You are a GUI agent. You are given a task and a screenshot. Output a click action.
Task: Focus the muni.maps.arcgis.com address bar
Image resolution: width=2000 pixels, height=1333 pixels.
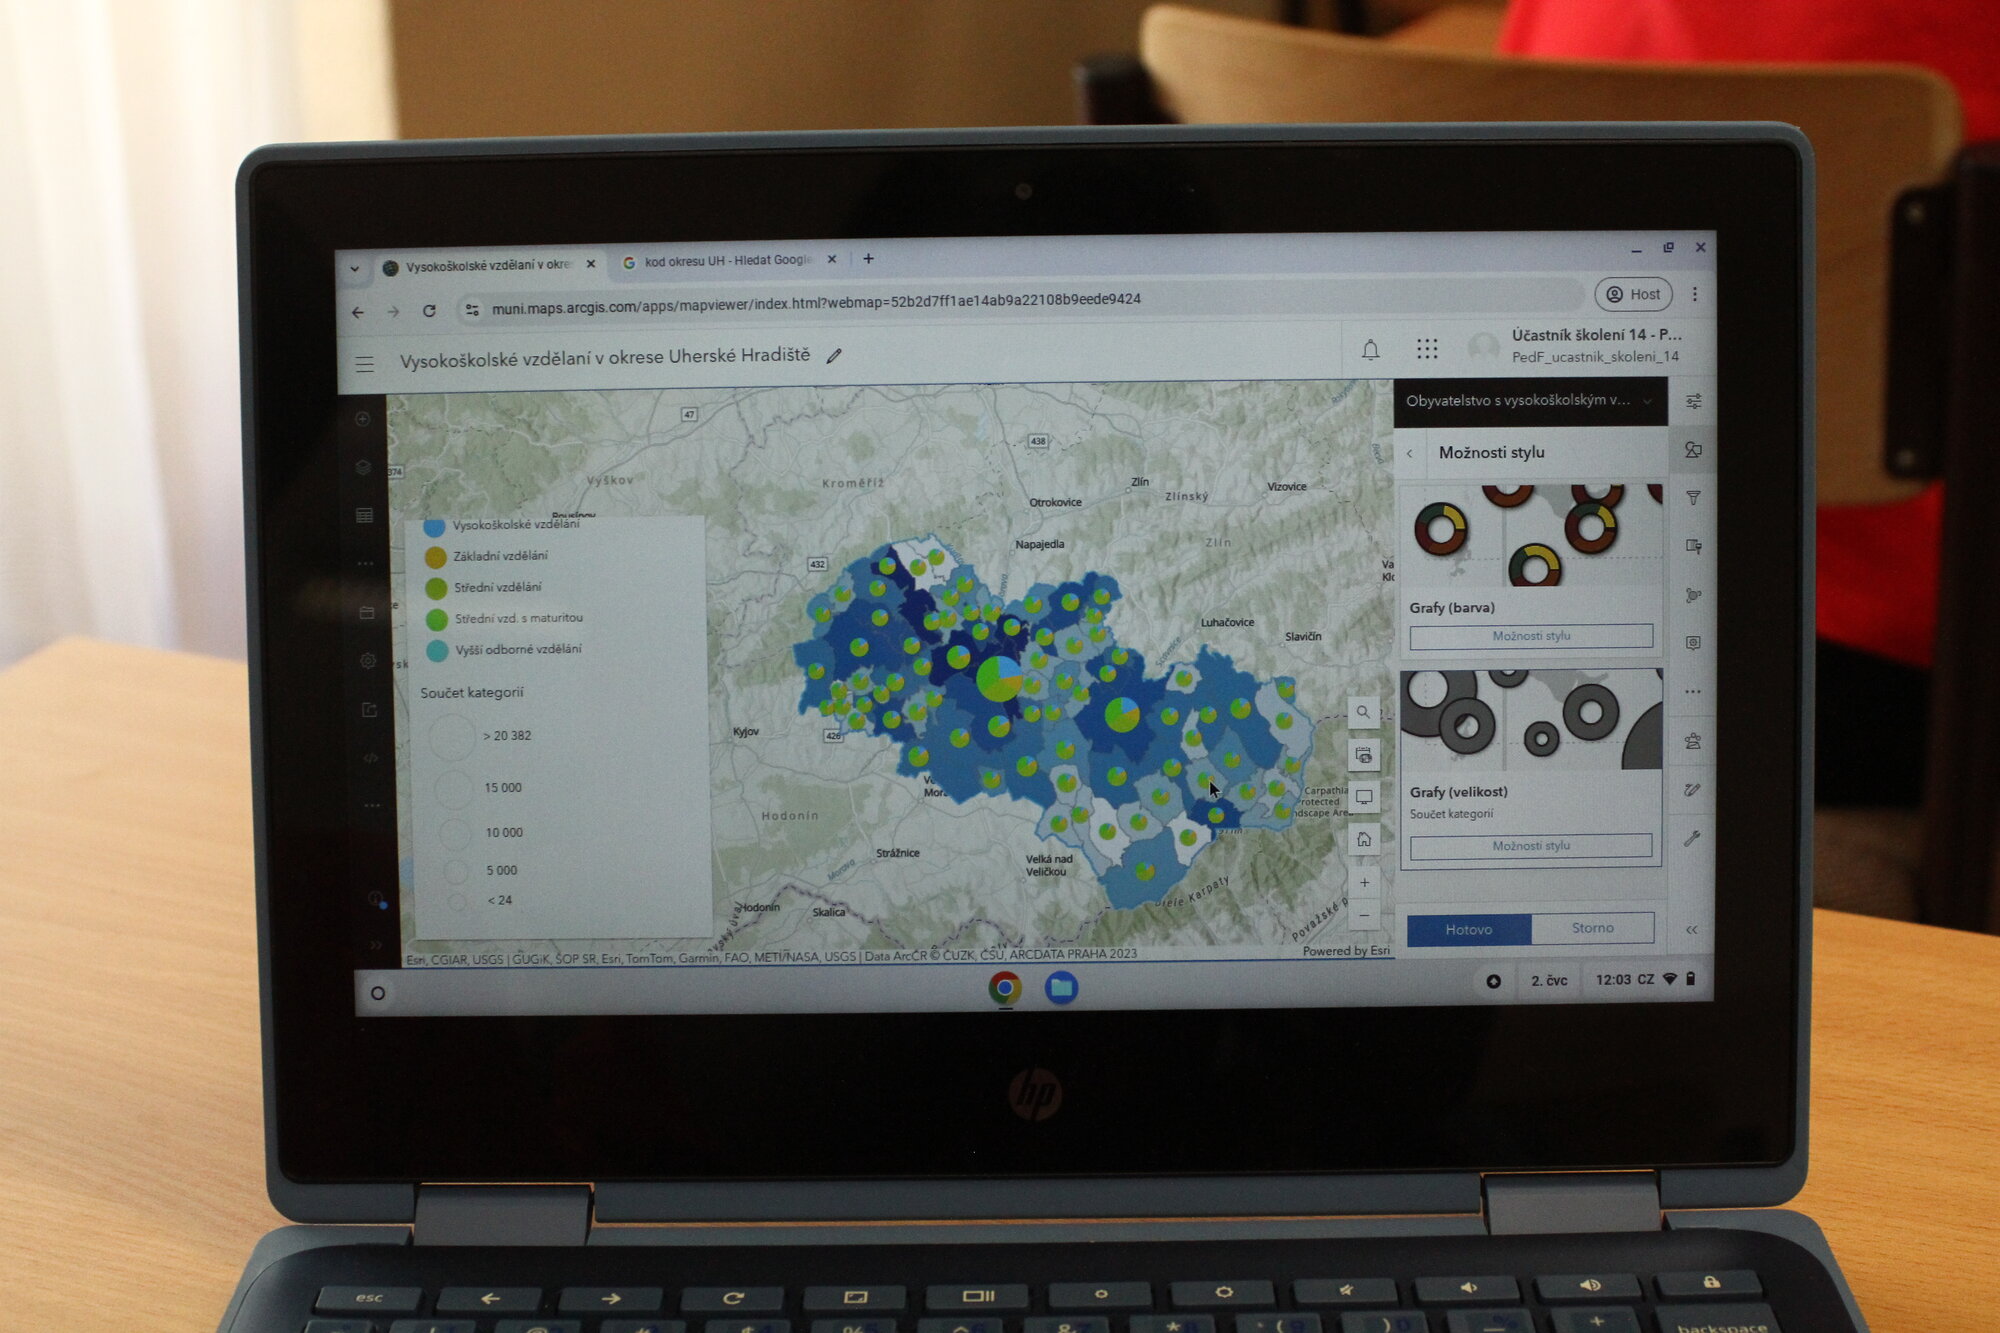1020,301
